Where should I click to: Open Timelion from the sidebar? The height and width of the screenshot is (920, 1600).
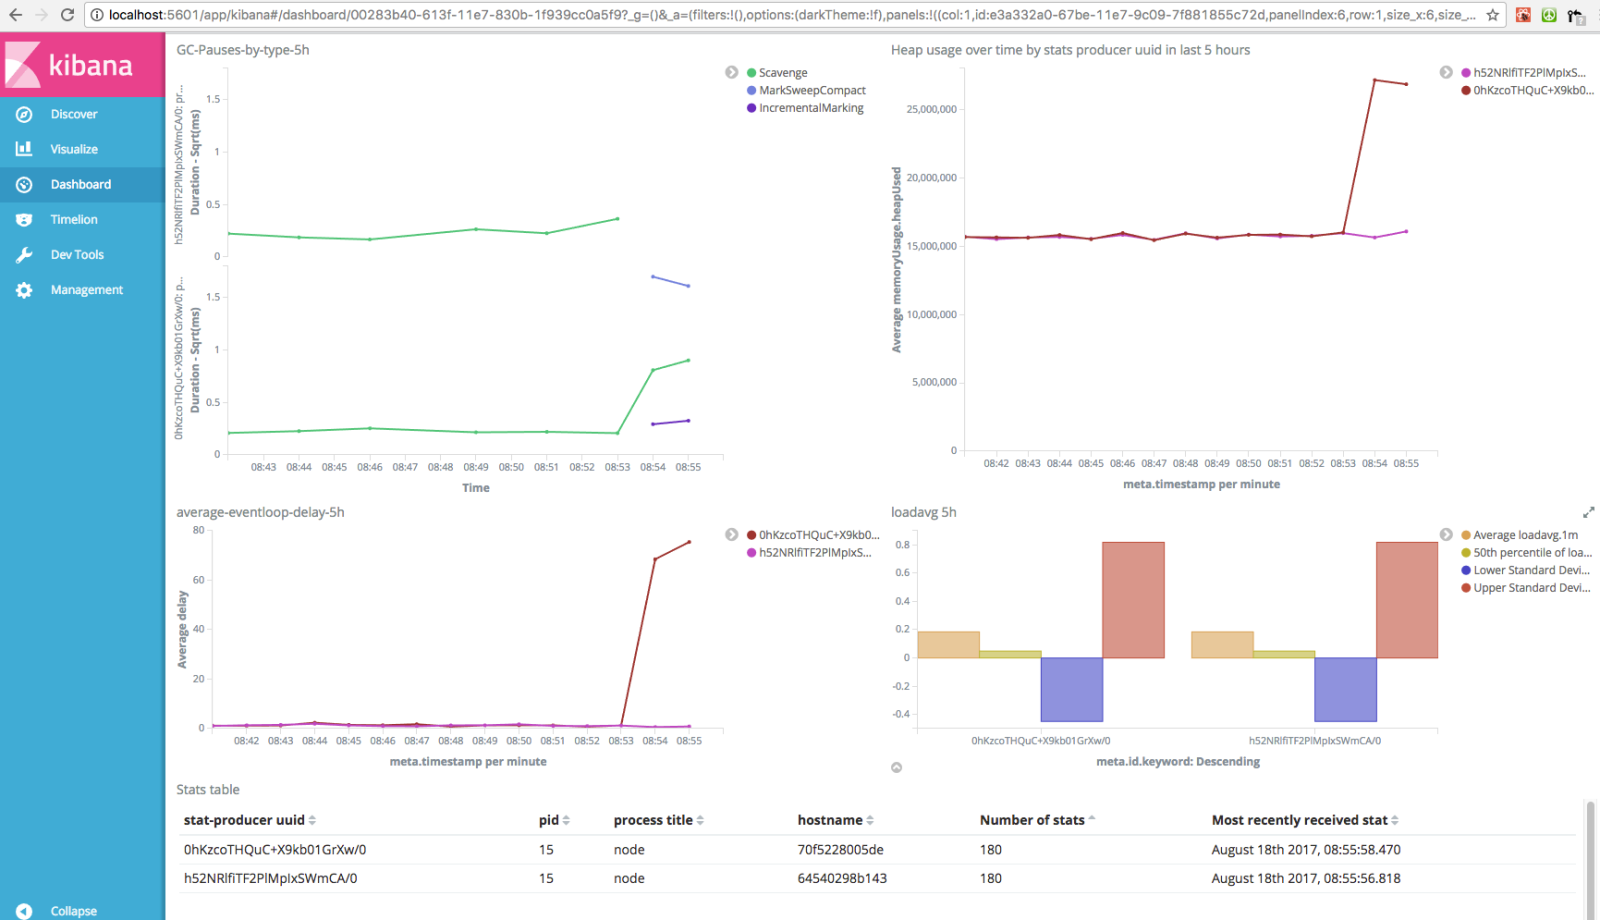74,219
